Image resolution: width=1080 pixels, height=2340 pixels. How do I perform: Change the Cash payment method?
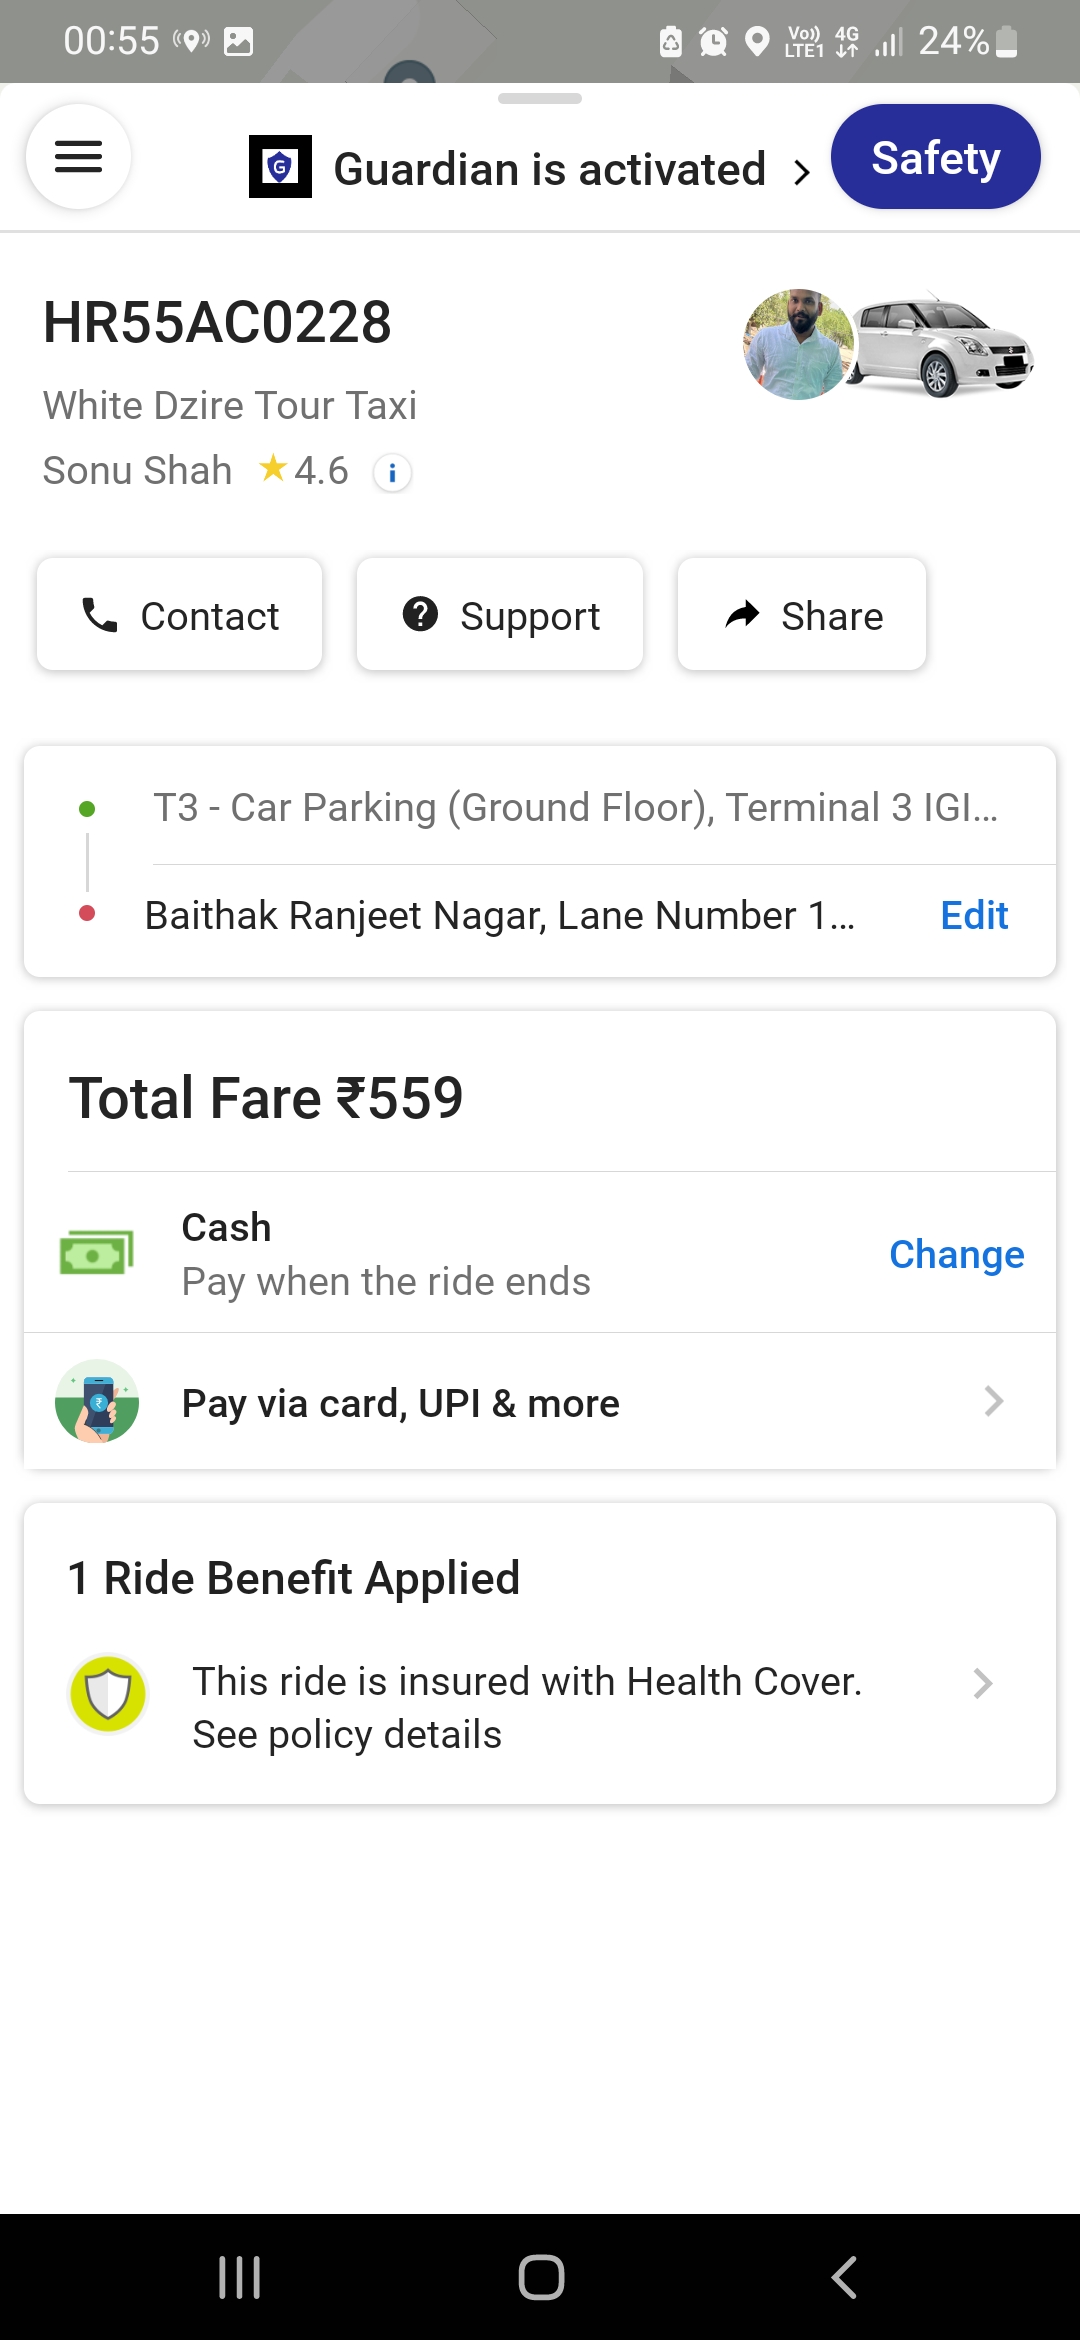[956, 1254]
